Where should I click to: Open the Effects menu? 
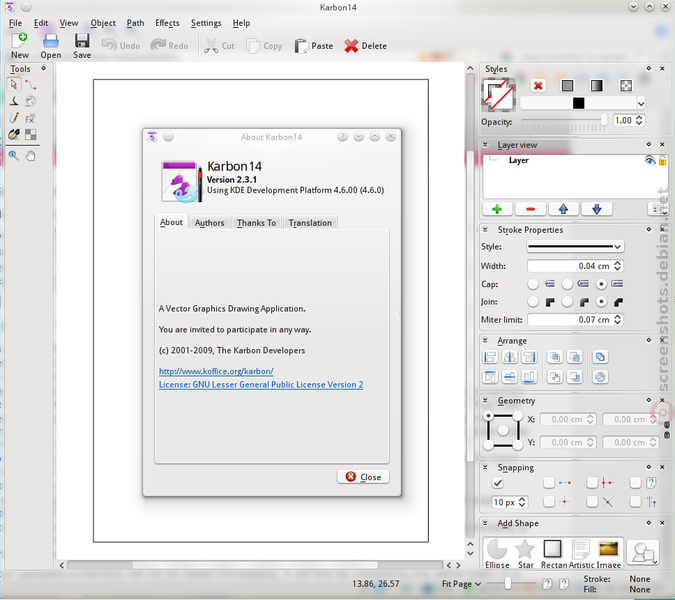[167, 23]
